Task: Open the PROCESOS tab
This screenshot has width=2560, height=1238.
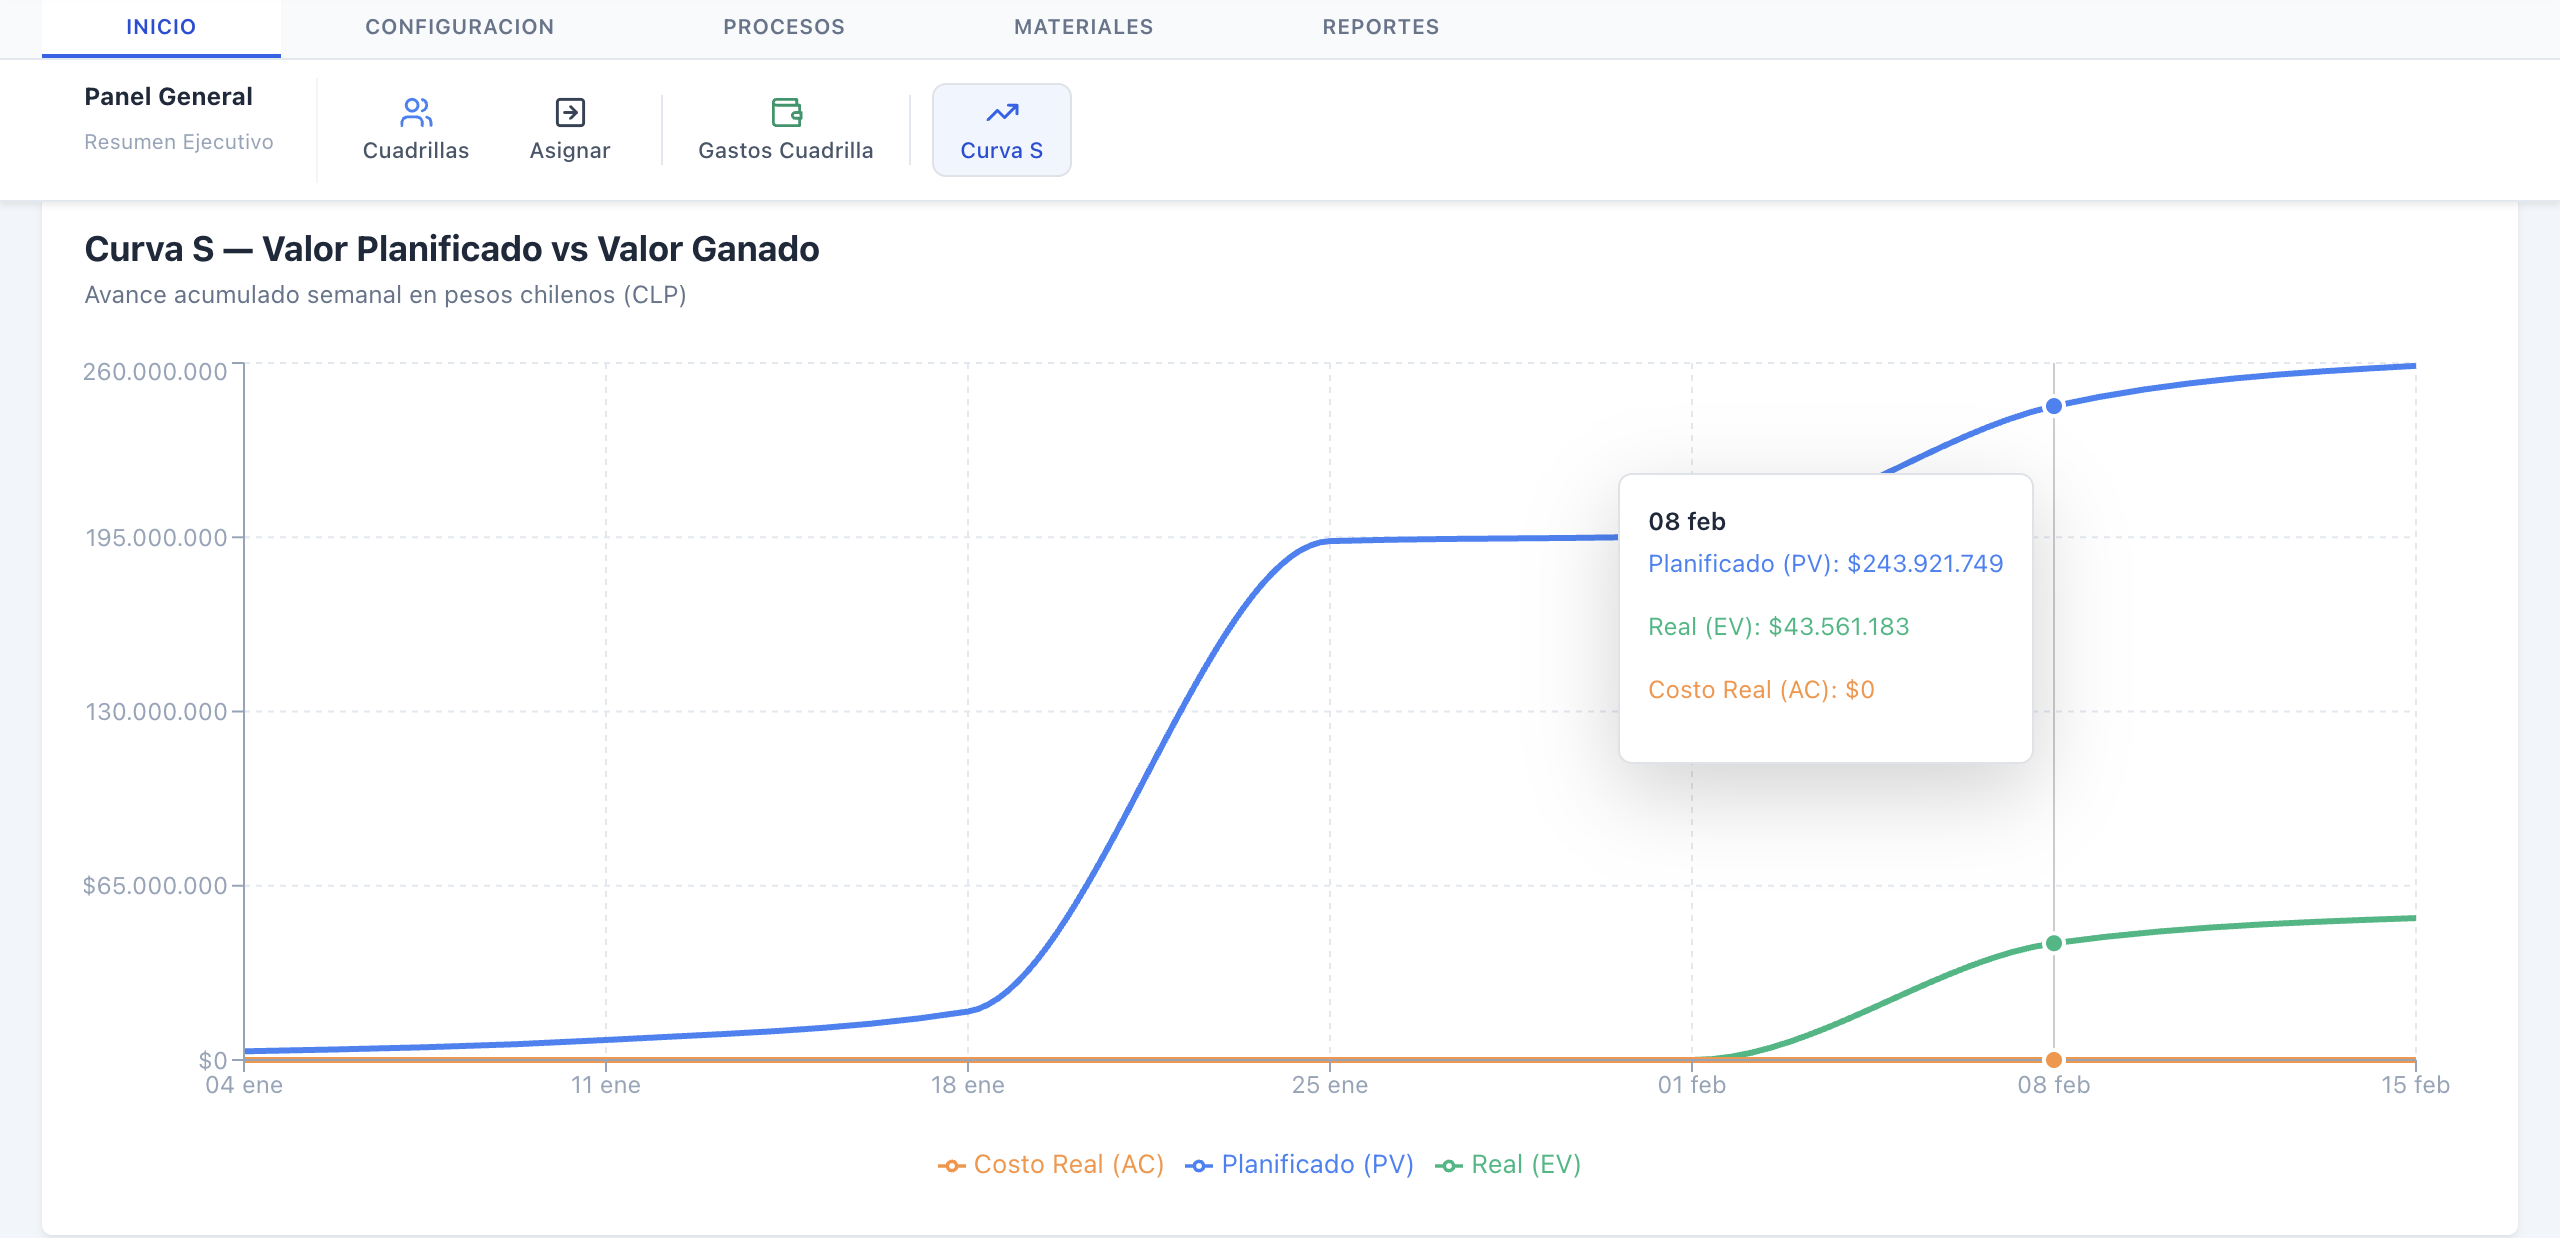Action: pos(784,27)
